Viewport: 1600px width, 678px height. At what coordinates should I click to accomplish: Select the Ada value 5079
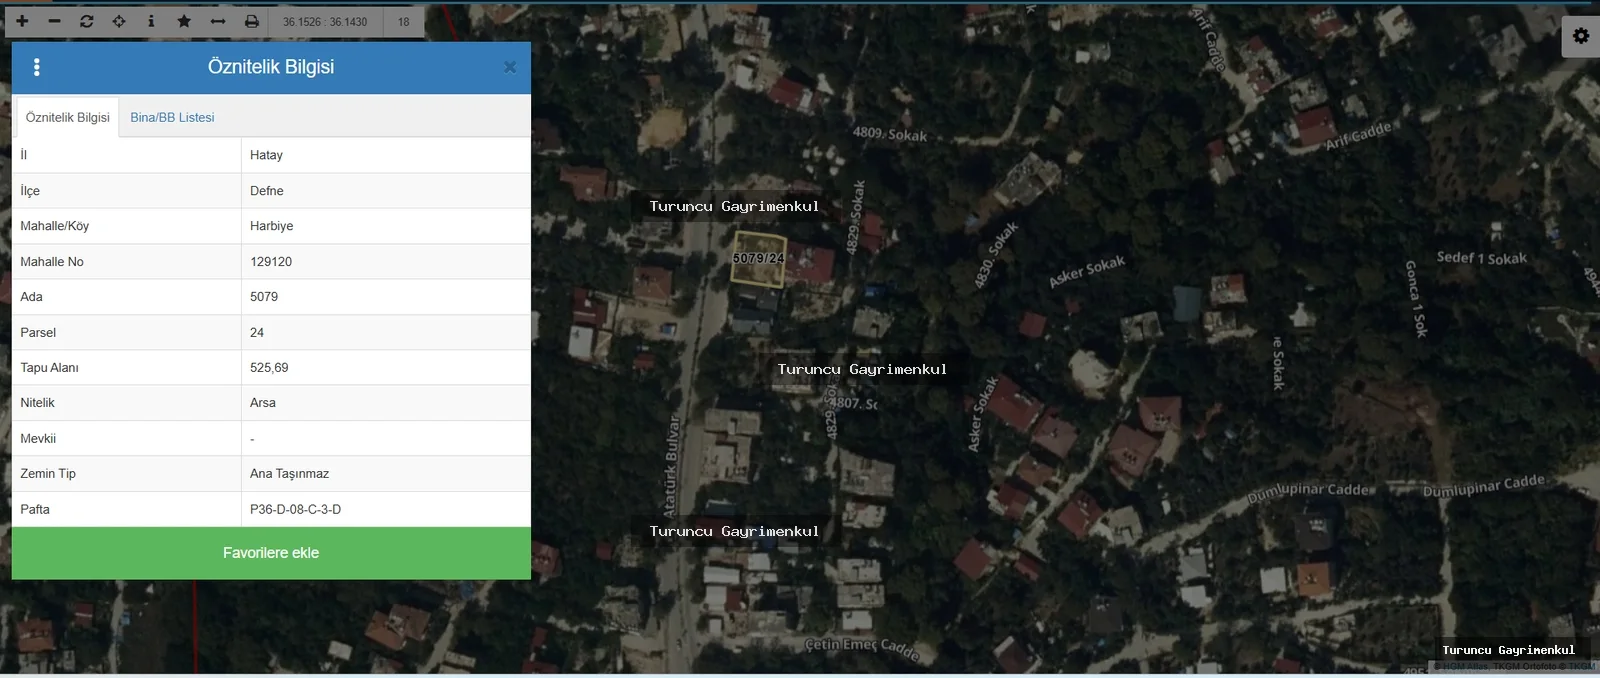264,297
